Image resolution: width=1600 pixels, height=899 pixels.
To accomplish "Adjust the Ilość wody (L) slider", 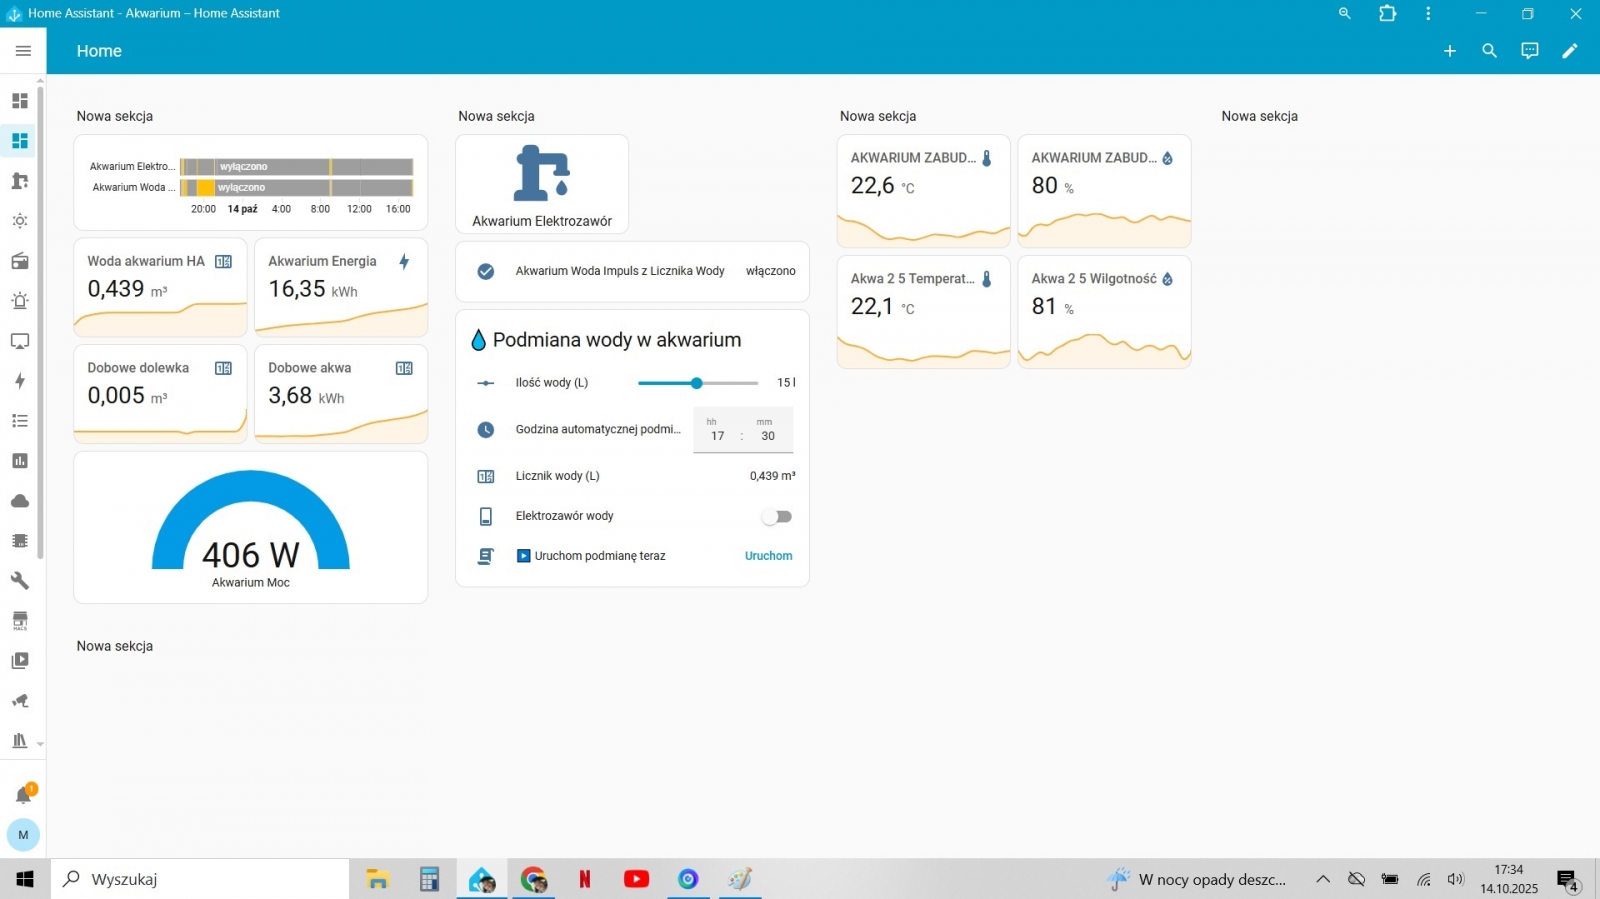I will (698, 383).
